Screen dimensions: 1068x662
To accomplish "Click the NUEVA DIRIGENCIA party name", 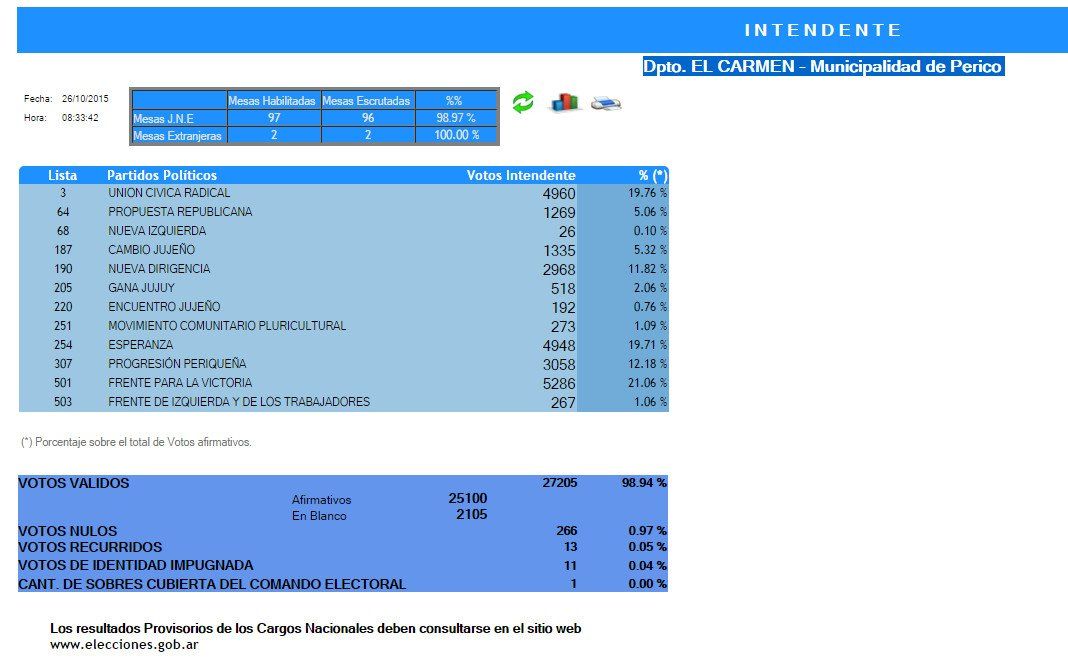I will point(159,269).
